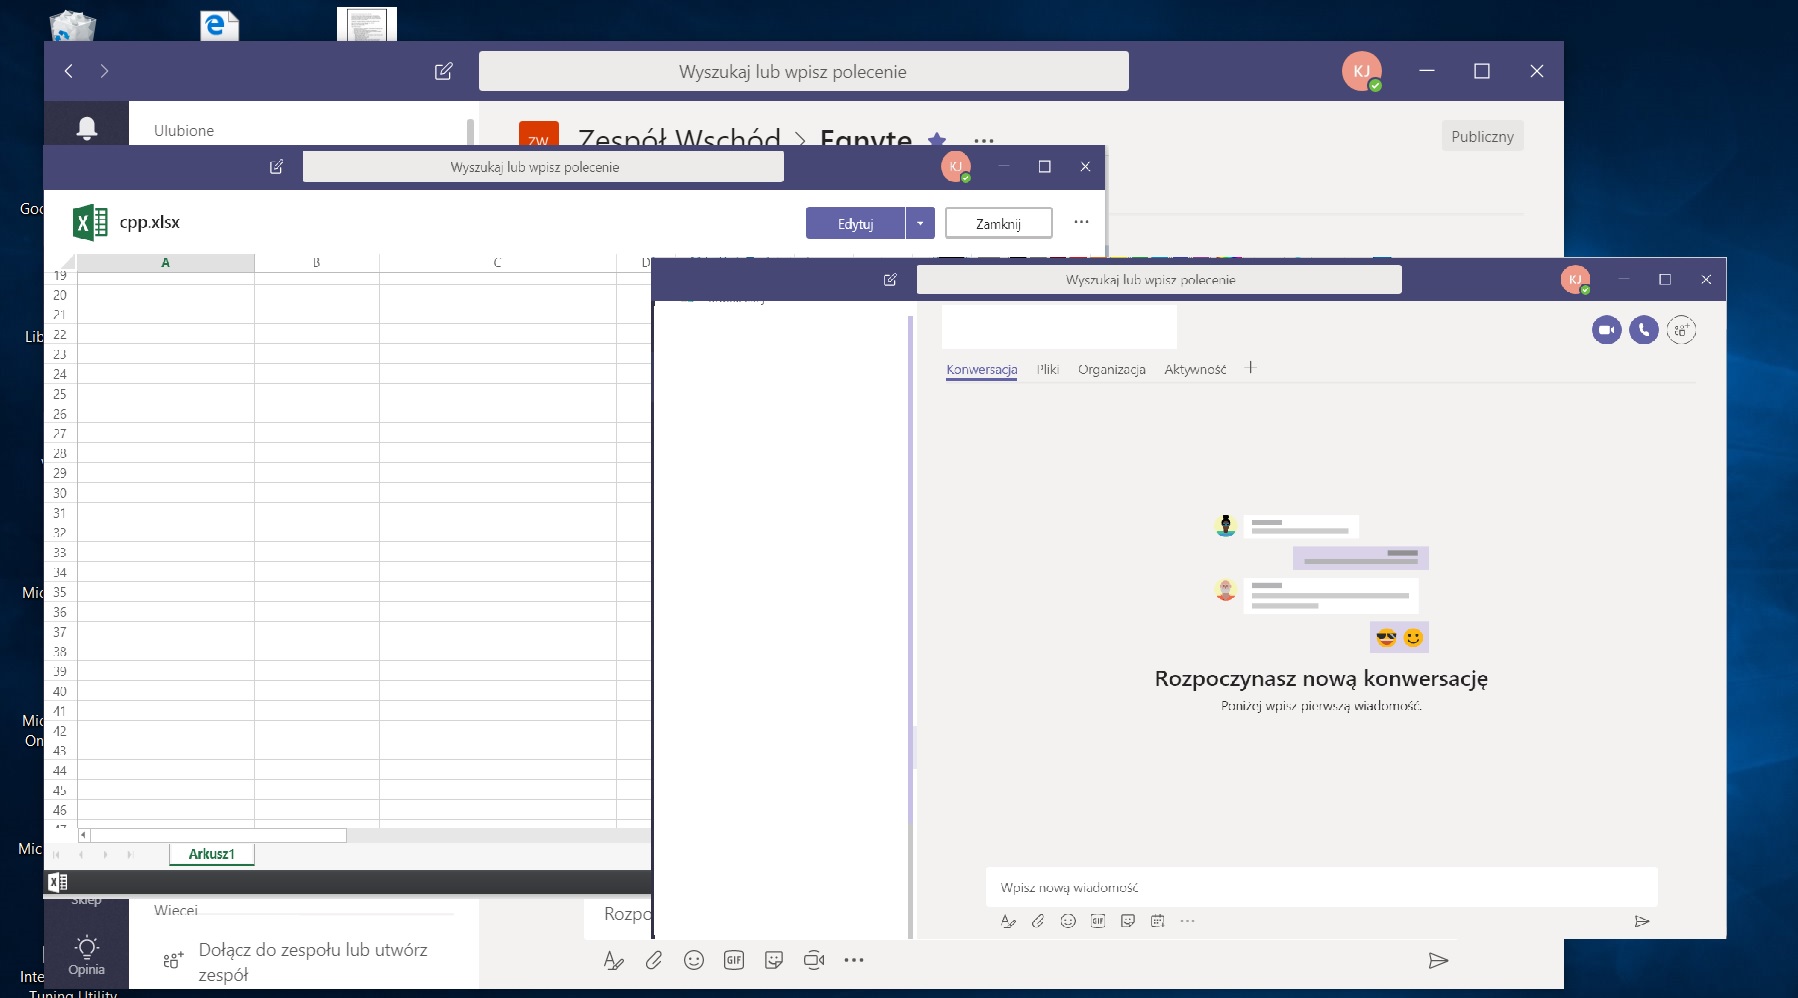Click compose icon in cpp.xlsx window

point(277,167)
